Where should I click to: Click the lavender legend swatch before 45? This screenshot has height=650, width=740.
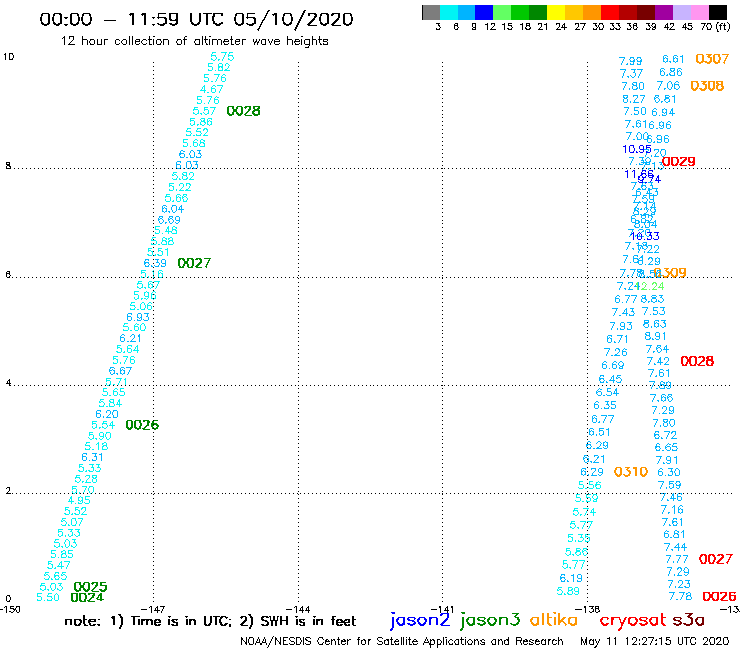(x=681, y=12)
